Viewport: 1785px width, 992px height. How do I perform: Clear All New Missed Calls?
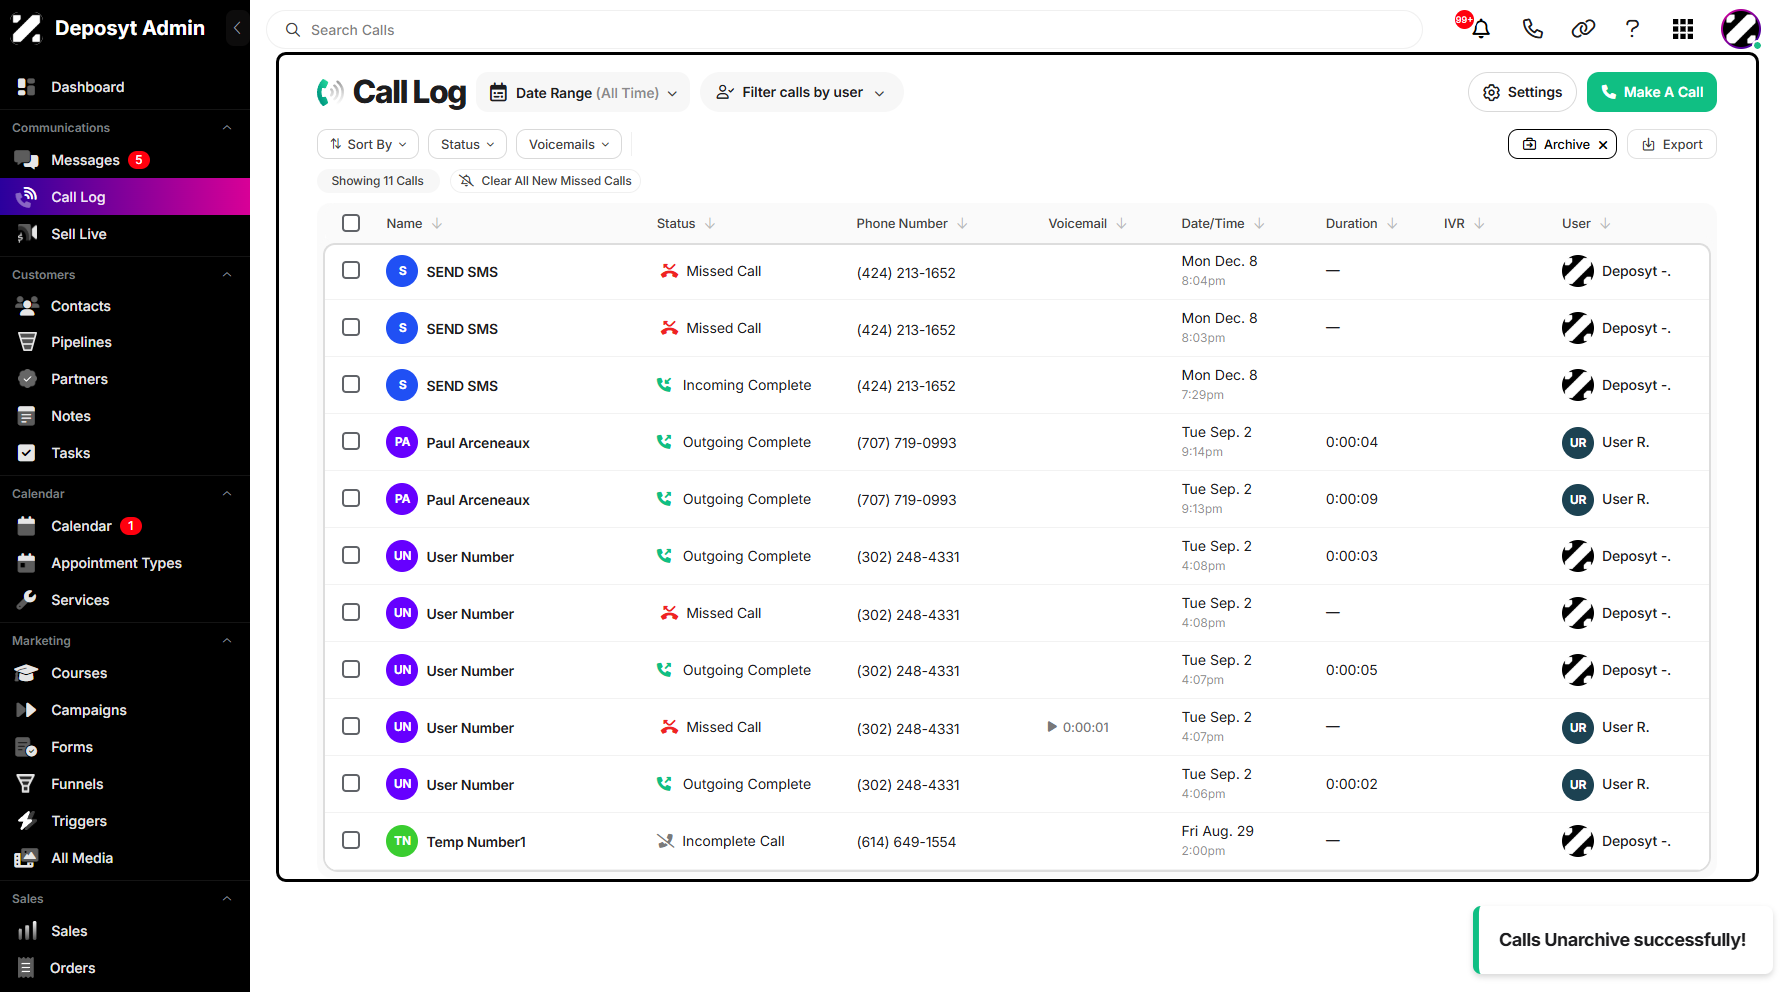[x=545, y=181]
